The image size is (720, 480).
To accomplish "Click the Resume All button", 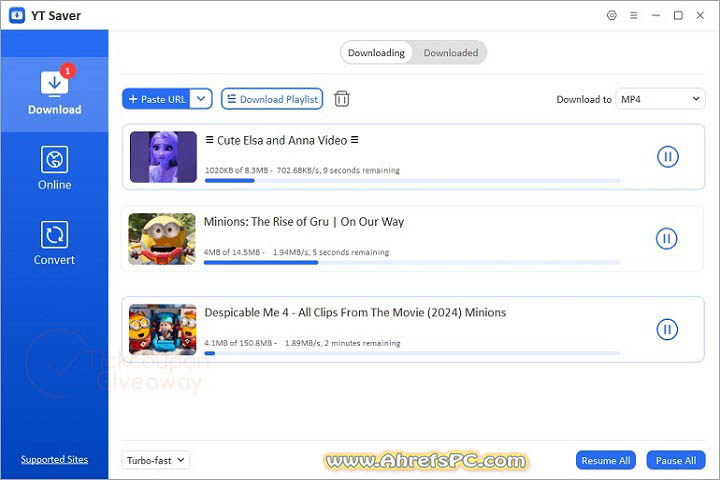I will tap(606, 460).
